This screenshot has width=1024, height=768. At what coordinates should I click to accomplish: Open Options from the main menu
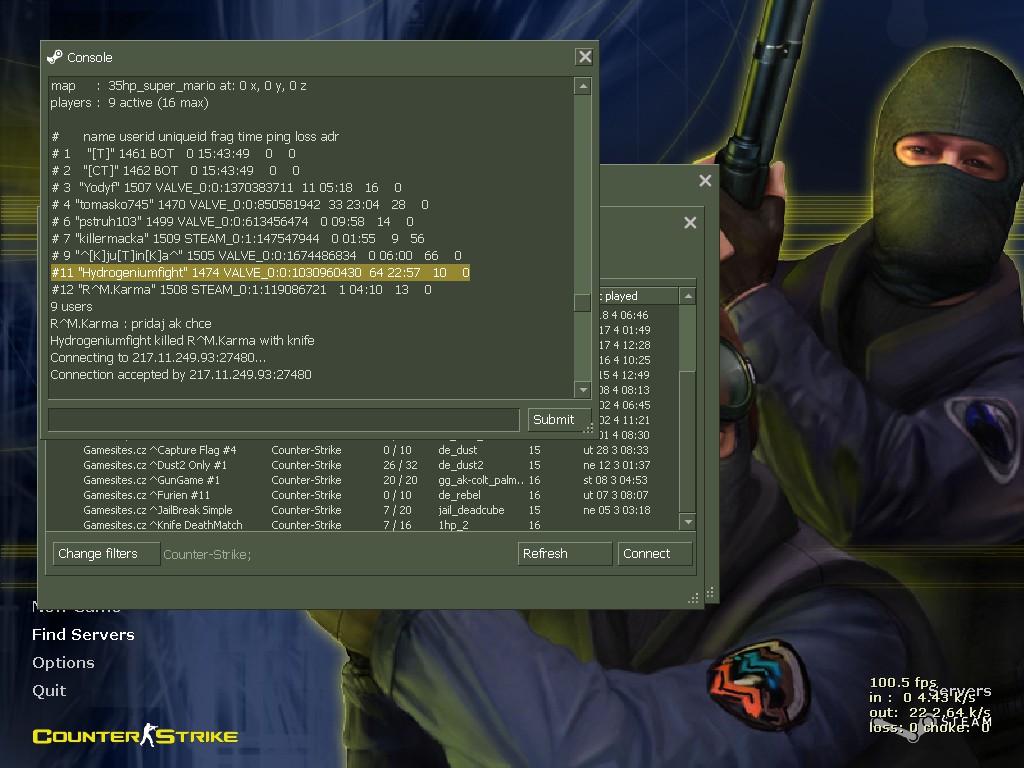click(63, 663)
